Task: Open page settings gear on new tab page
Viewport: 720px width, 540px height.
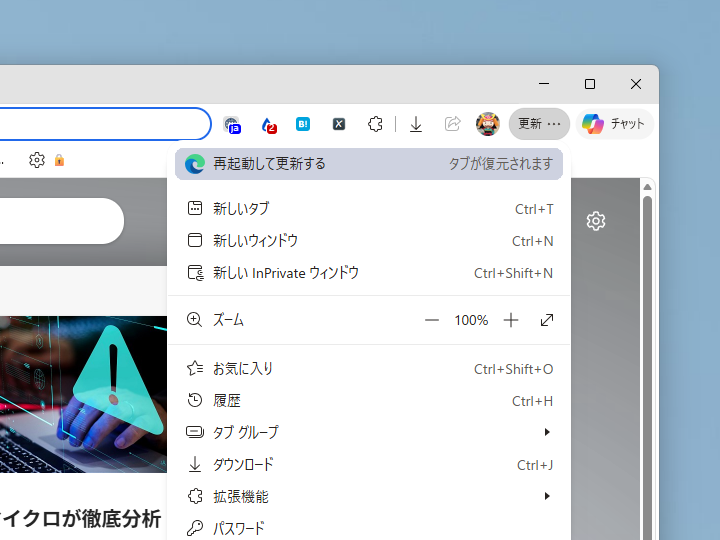Action: (x=596, y=221)
